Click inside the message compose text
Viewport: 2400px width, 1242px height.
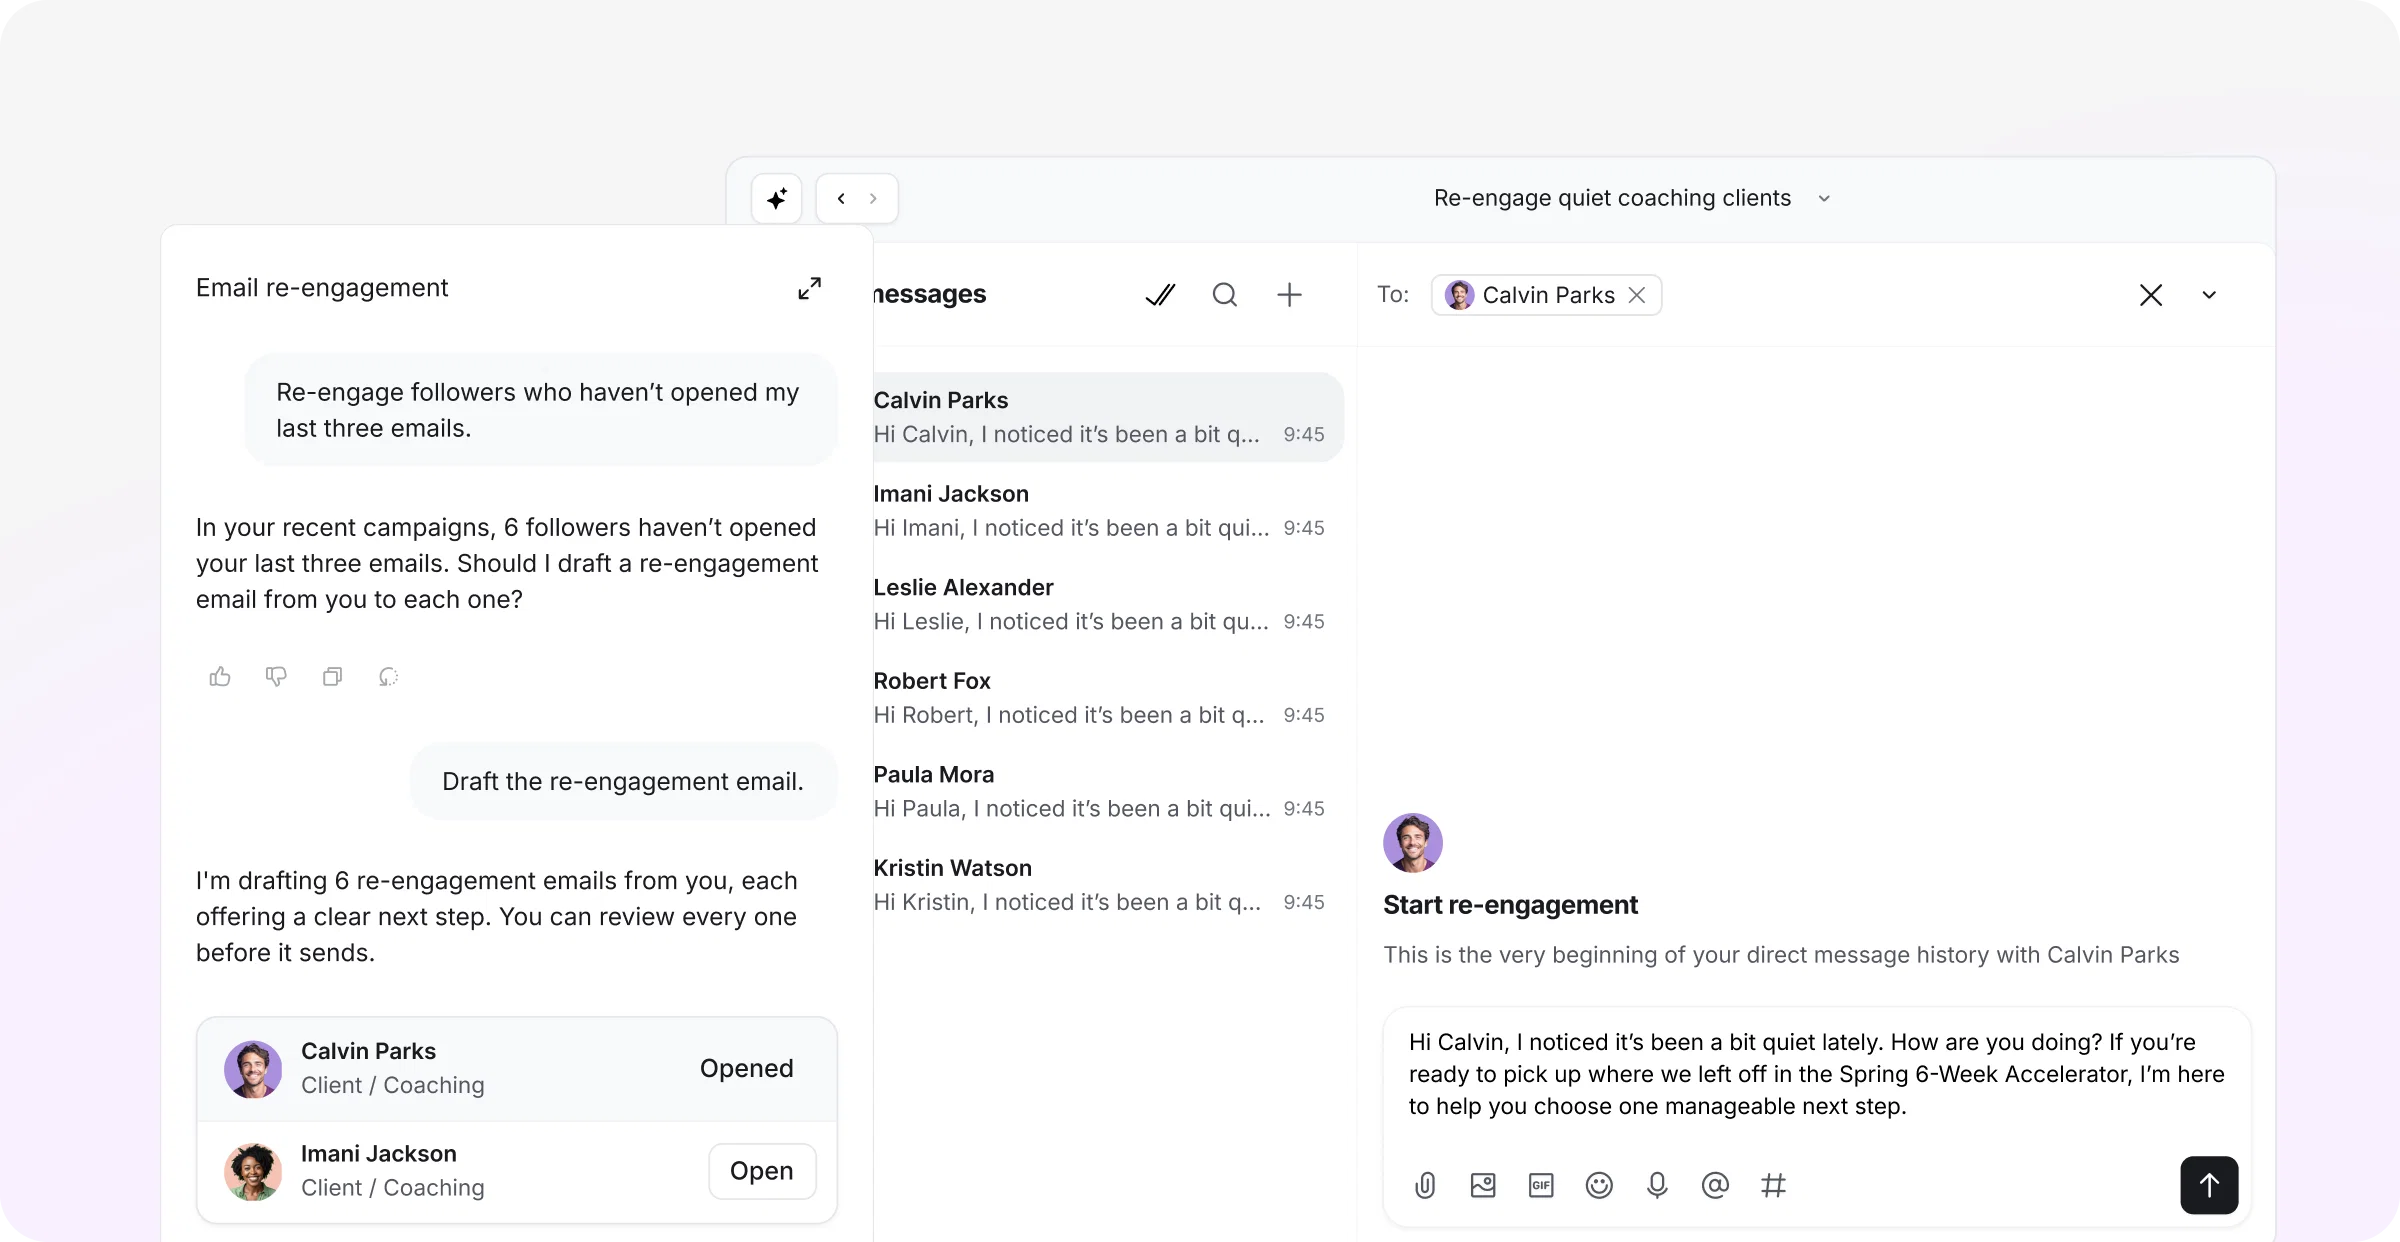1816,1074
